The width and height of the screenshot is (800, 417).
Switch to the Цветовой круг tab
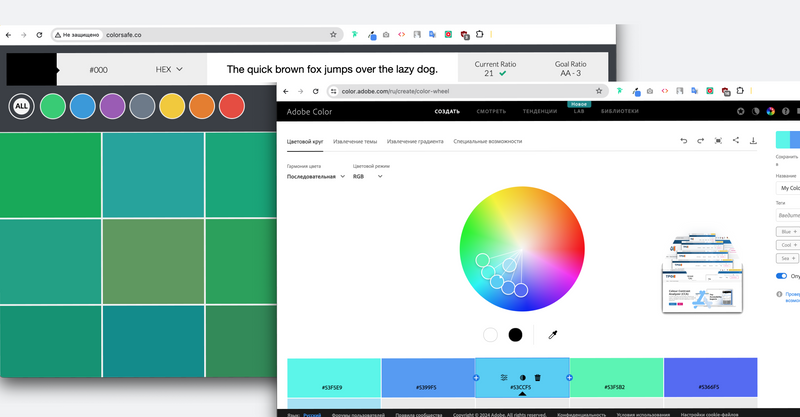[305, 141]
